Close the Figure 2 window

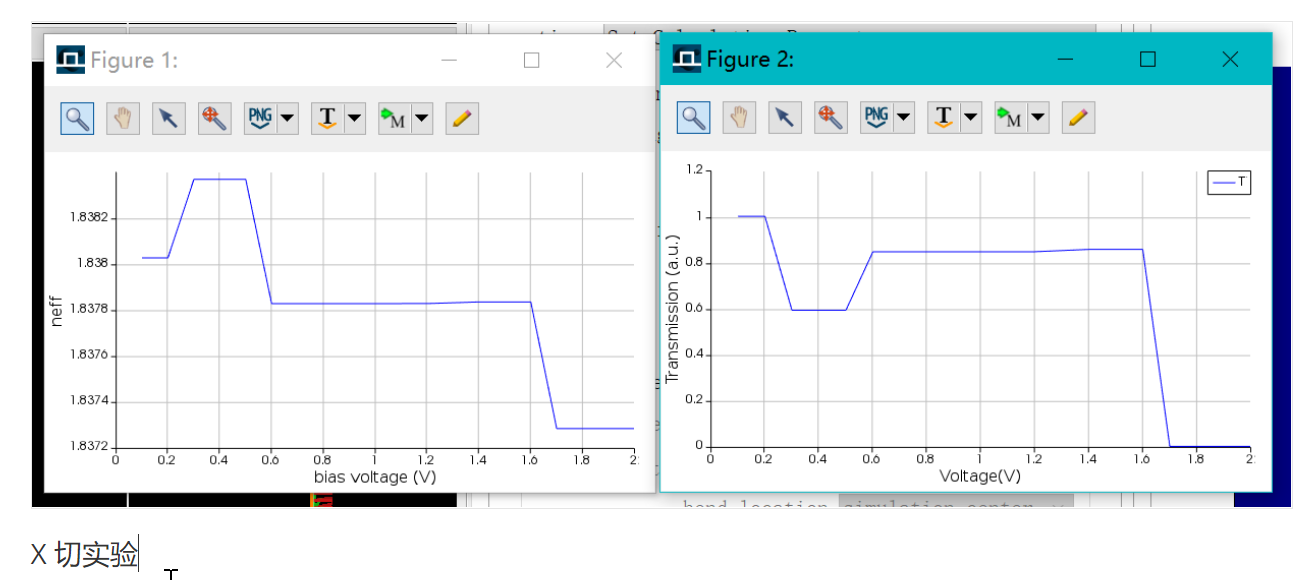1230,60
